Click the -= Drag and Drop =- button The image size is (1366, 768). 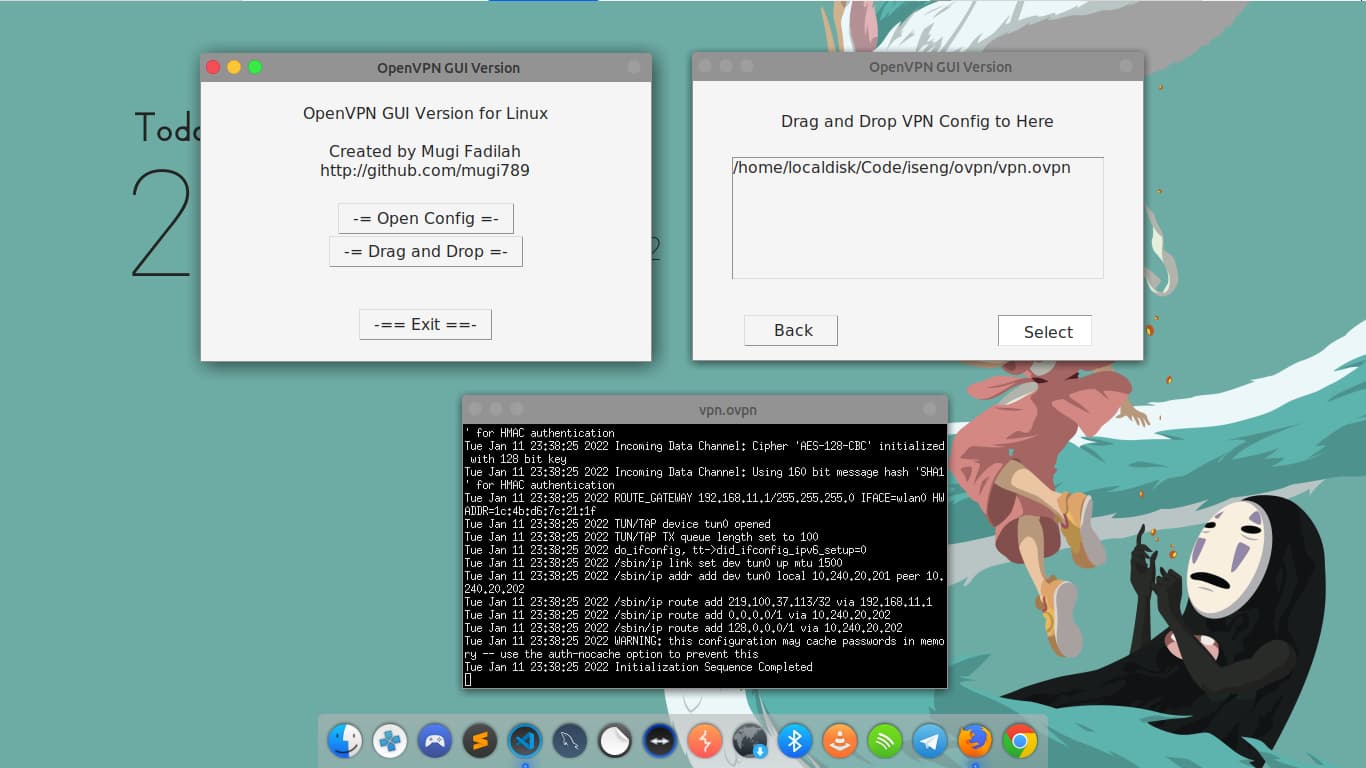coord(425,251)
